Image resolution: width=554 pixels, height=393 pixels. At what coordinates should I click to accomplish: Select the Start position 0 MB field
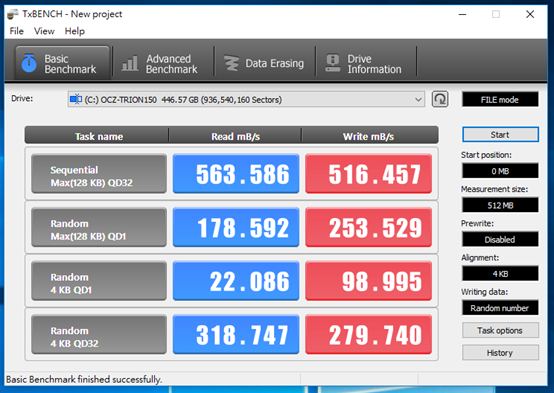500,171
